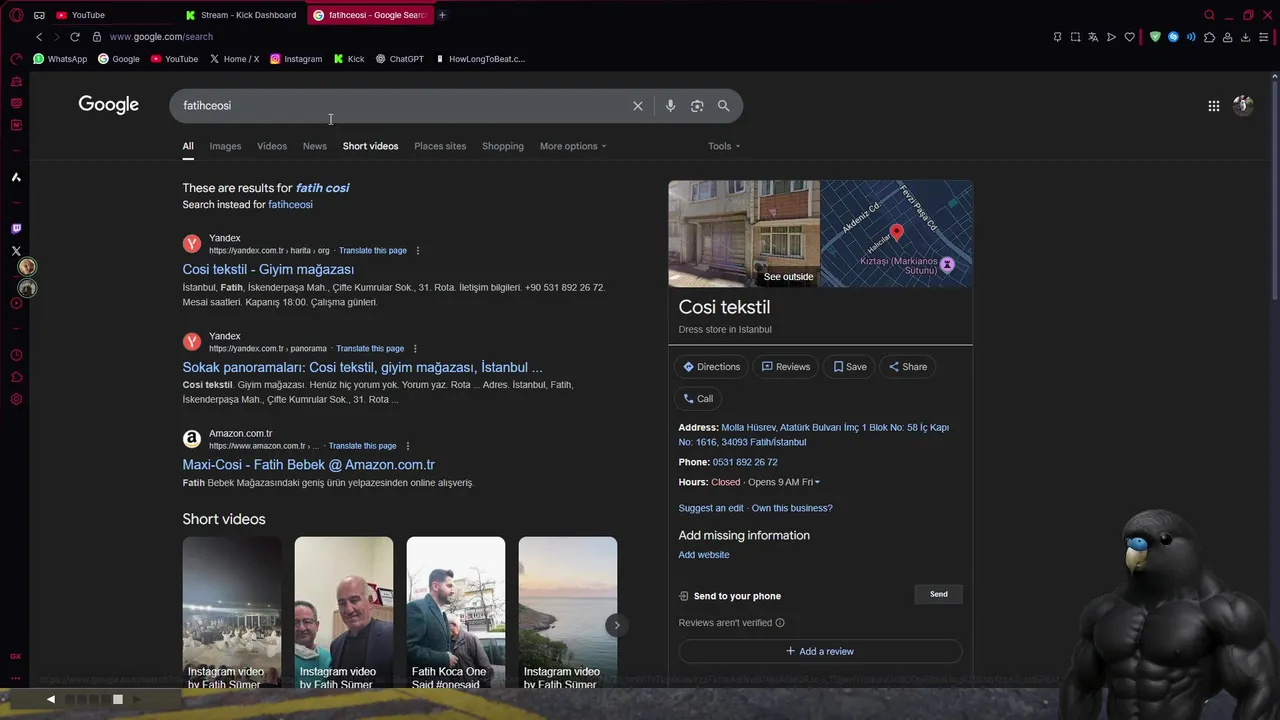Select the News search tab

tap(315, 146)
